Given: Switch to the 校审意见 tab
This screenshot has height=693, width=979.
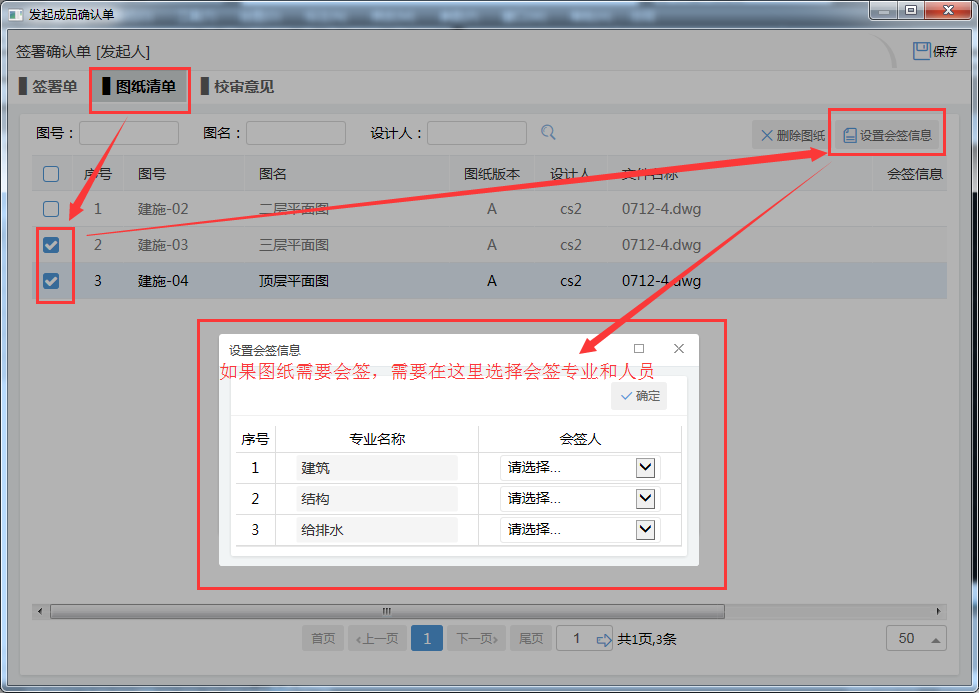Looking at the screenshot, I should pyautogui.click(x=237, y=87).
